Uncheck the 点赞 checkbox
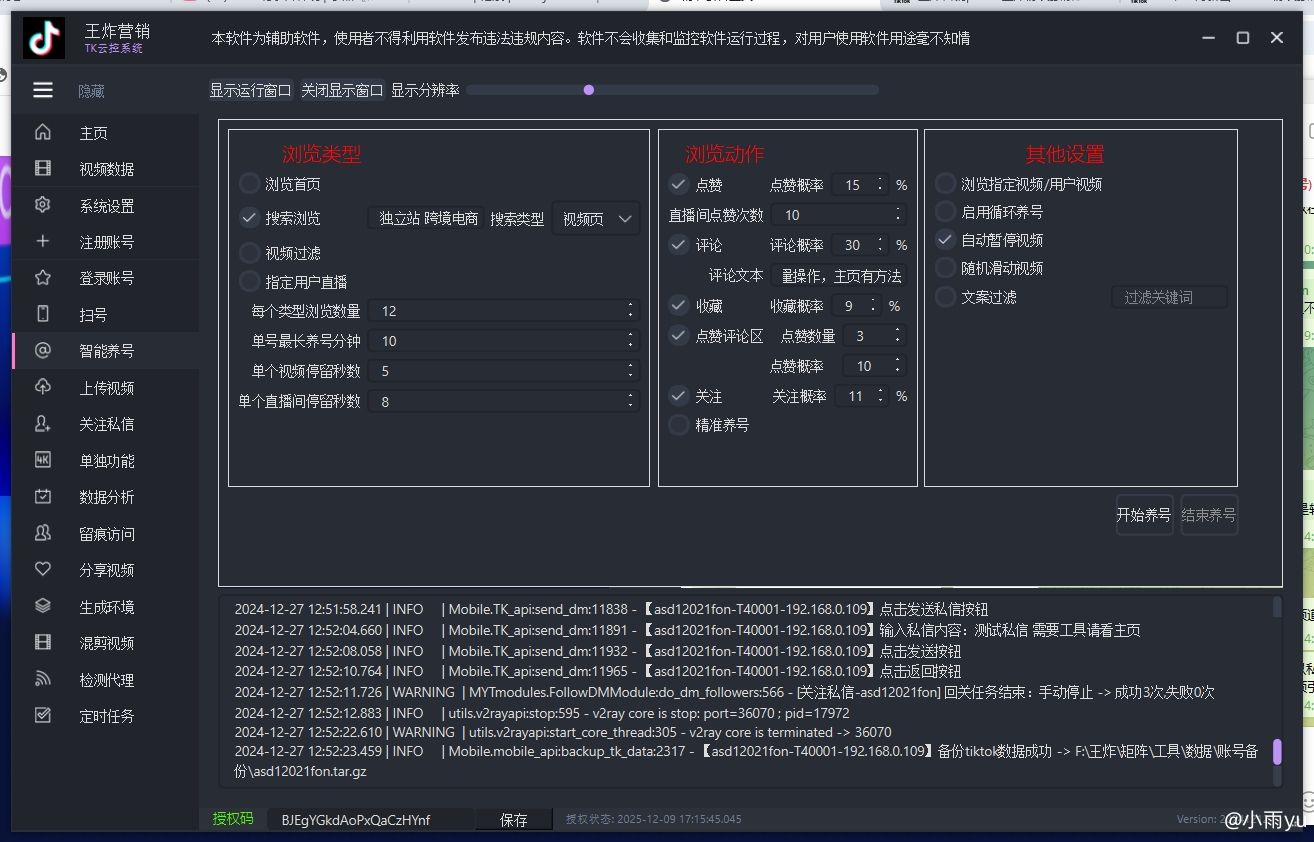Viewport: 1314px width, 842px height. pos(679,184)
